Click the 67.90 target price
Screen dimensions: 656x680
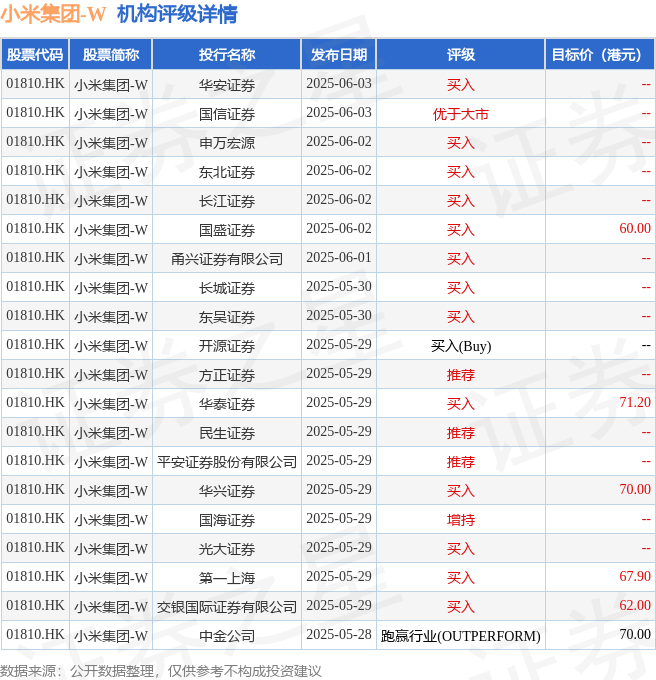pyautogui.click(x=635, y=576)
